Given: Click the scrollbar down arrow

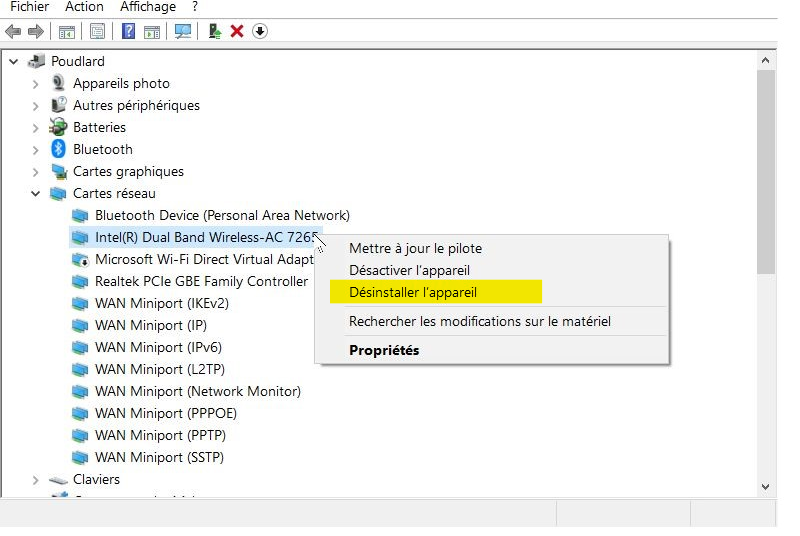Looking at the screenshot, I should tap(765, 487).
